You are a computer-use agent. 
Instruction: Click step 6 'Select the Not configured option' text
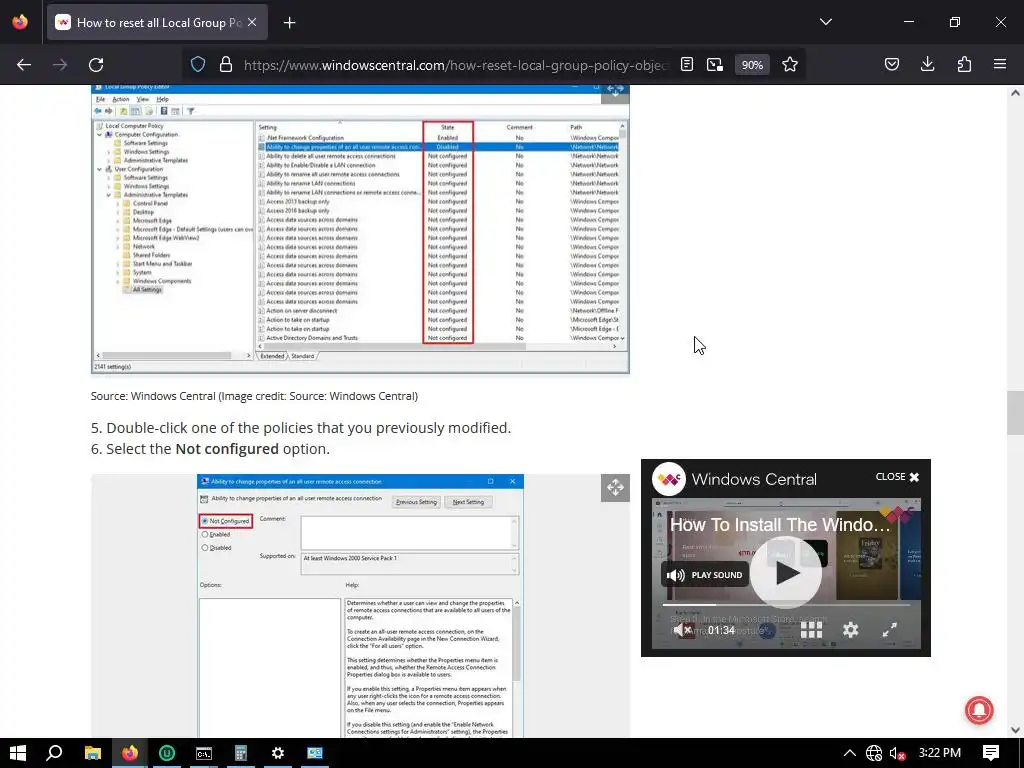(x=210, y=449)
